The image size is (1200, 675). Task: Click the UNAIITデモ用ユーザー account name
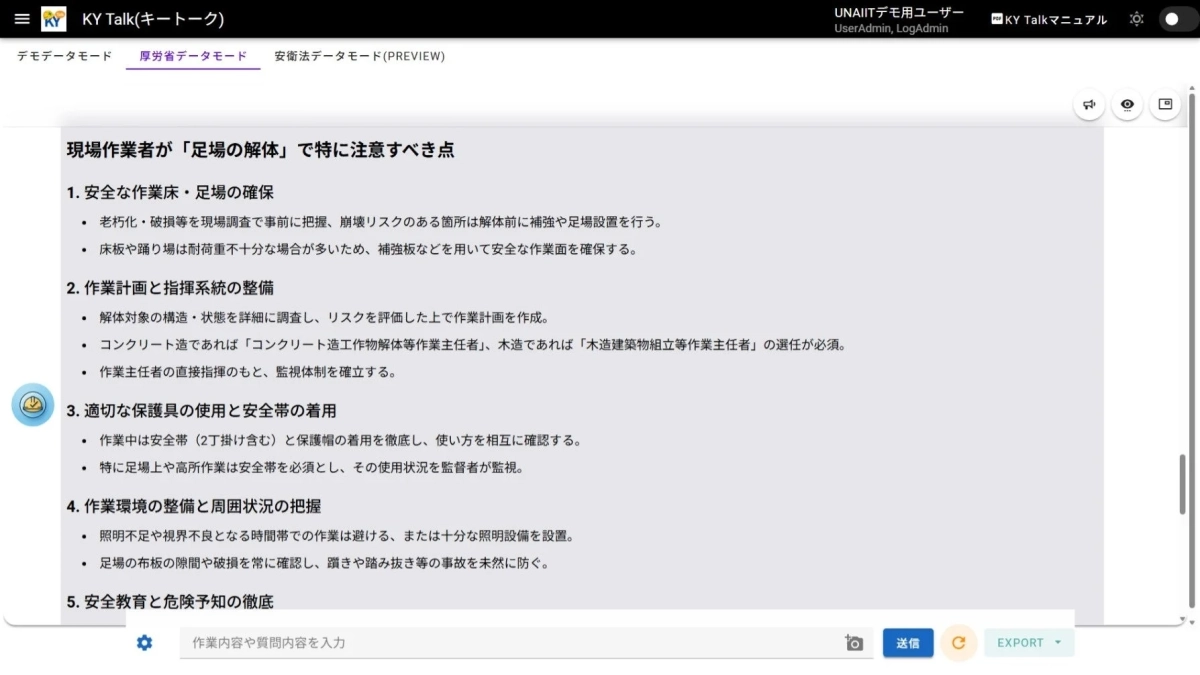click(x=898, y=12)
